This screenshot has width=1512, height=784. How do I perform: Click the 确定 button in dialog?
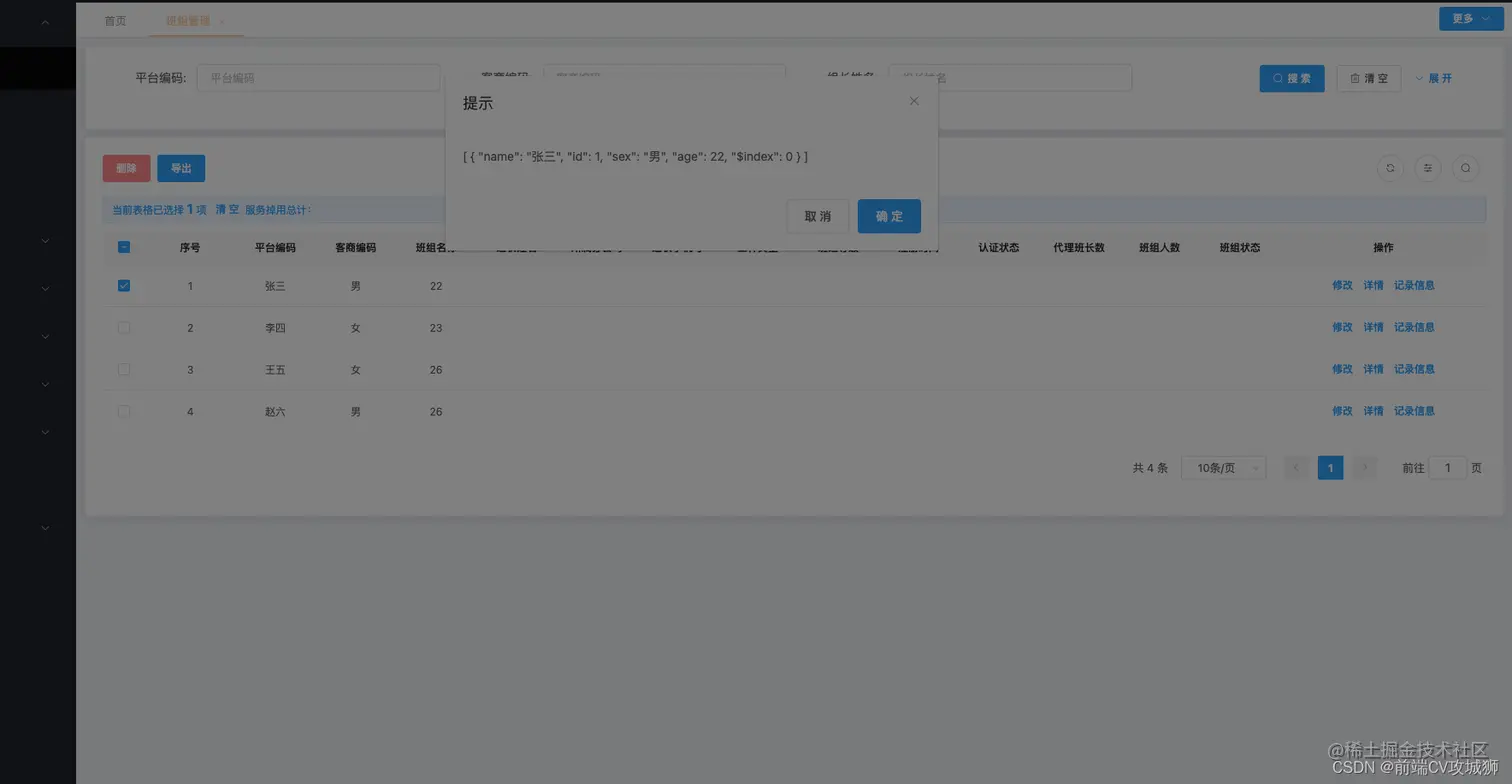click(x=889, y=216)
